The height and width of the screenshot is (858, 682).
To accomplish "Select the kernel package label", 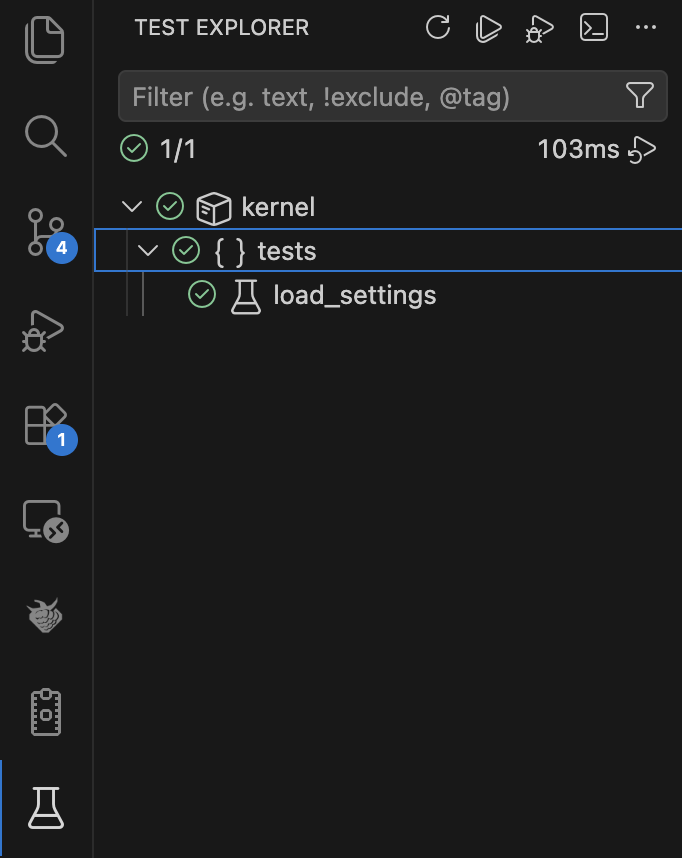I will click(278, 207).
